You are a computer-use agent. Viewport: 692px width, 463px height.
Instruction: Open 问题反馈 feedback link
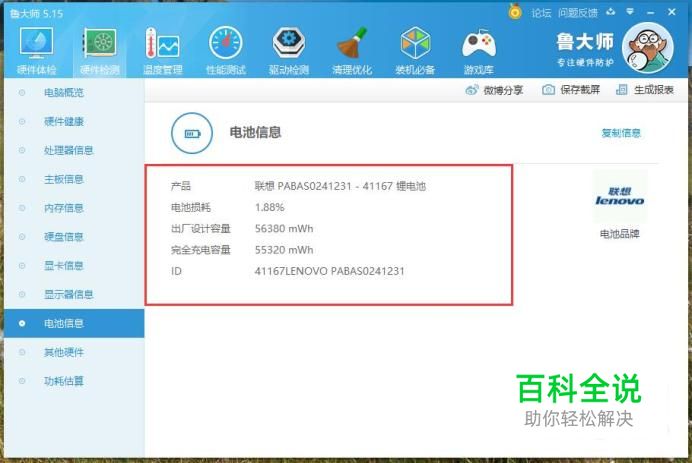[578, 13]
